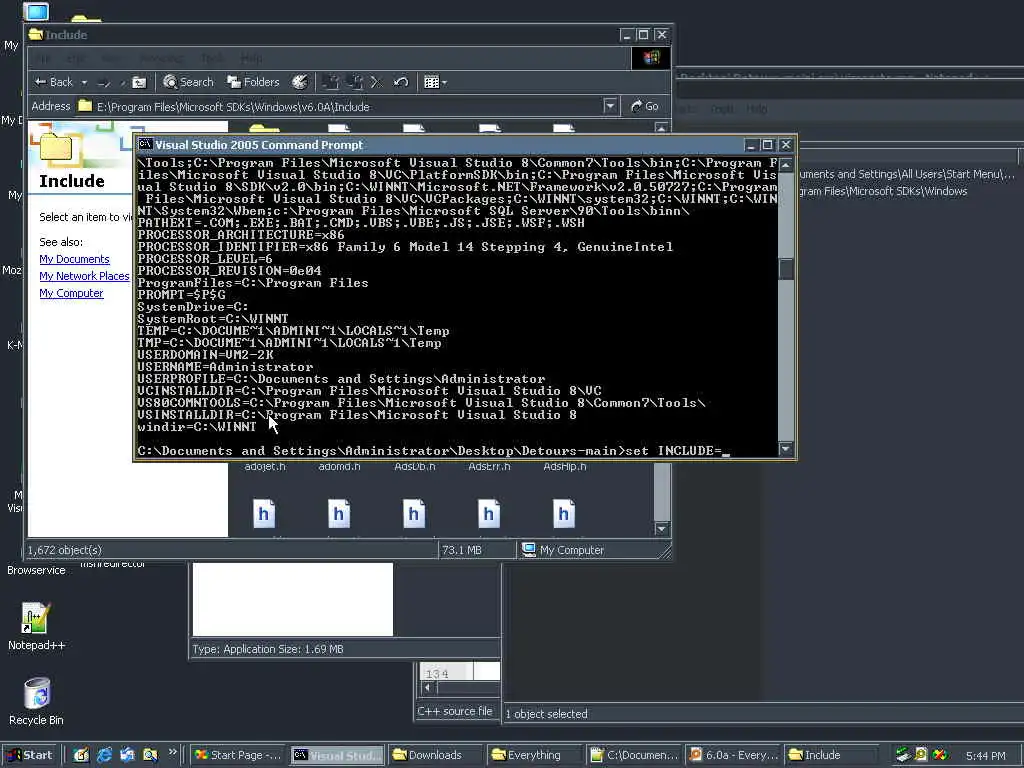Open the My Network Places link
This screenshot has width=1024, height=768.
(84, 276)
